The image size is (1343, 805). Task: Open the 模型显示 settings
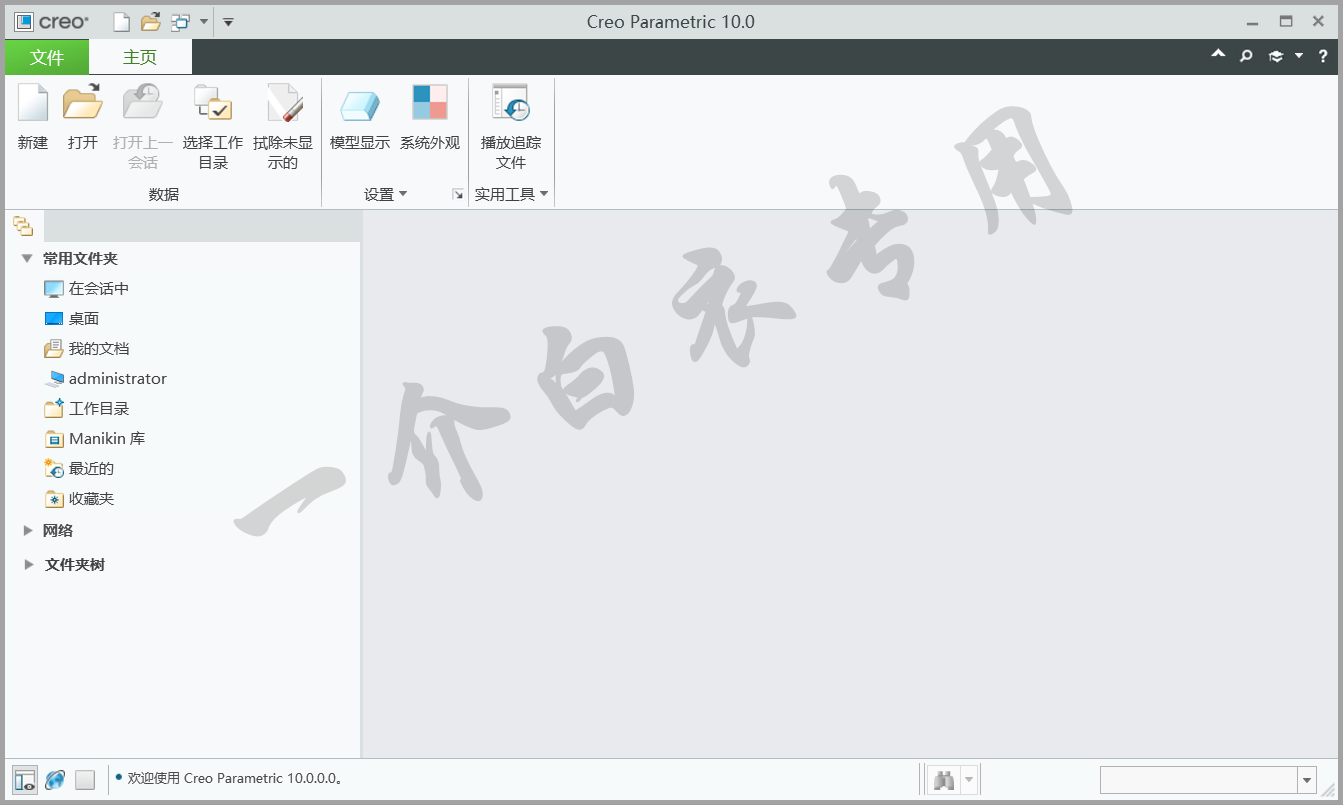click(x=360, y=118)
